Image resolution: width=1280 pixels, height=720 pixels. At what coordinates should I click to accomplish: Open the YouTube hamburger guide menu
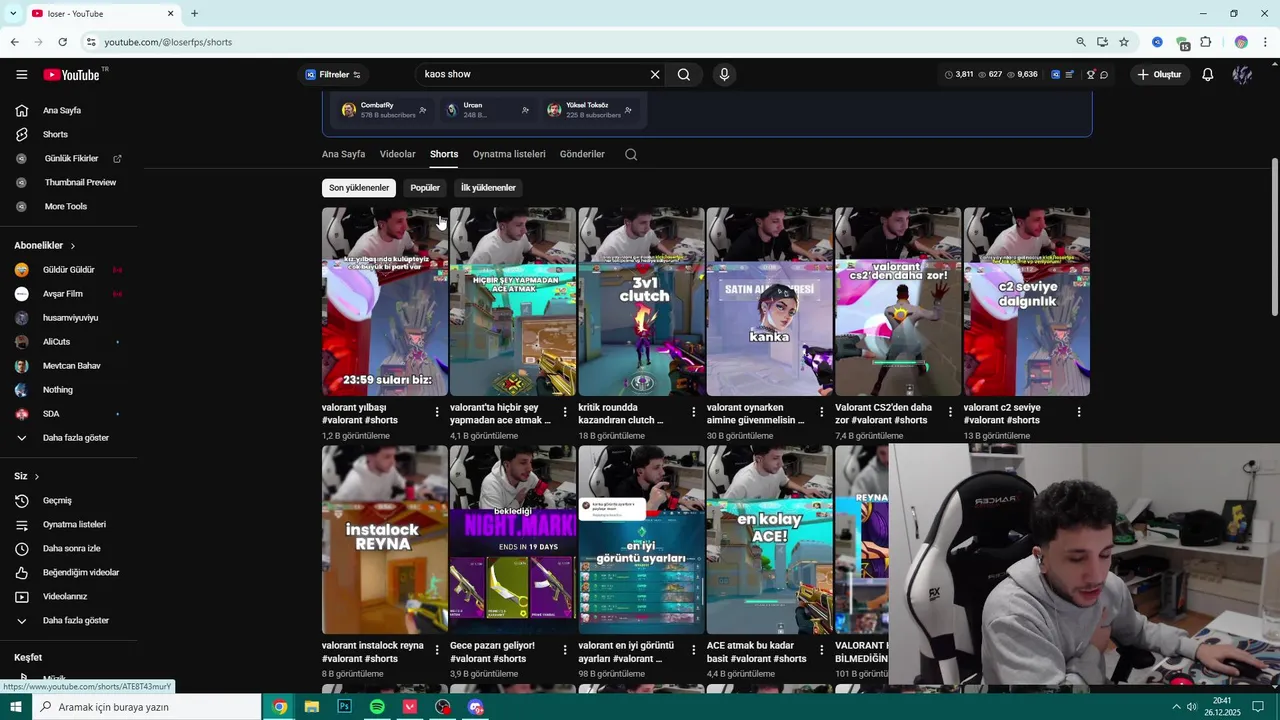point(21,75)
